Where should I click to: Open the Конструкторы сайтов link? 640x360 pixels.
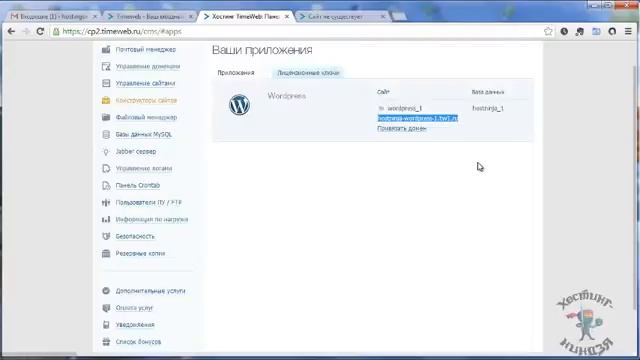click(x=146, y=100)
